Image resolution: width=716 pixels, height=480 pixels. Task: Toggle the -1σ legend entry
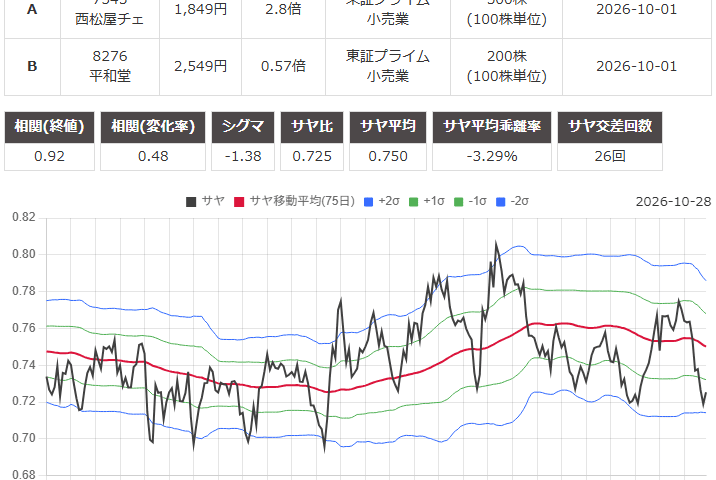point(470,201)
